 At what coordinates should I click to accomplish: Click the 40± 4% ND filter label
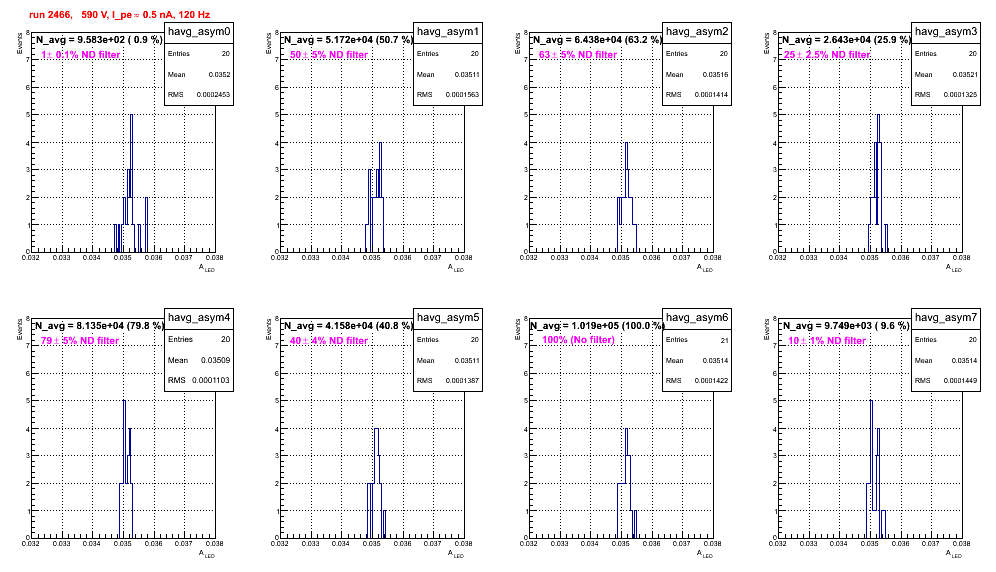pos(329,341)
